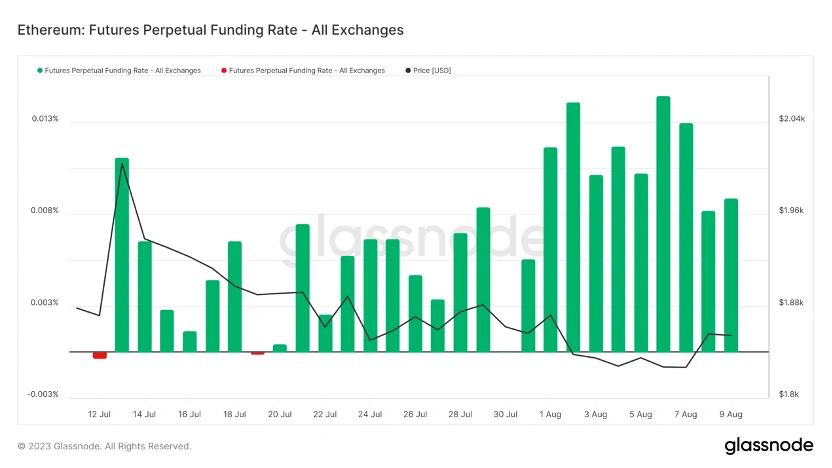This screenshot has height=468, width=832.
Task: Click the black Price [USD] legend dot
Action: tap(408, 70)
